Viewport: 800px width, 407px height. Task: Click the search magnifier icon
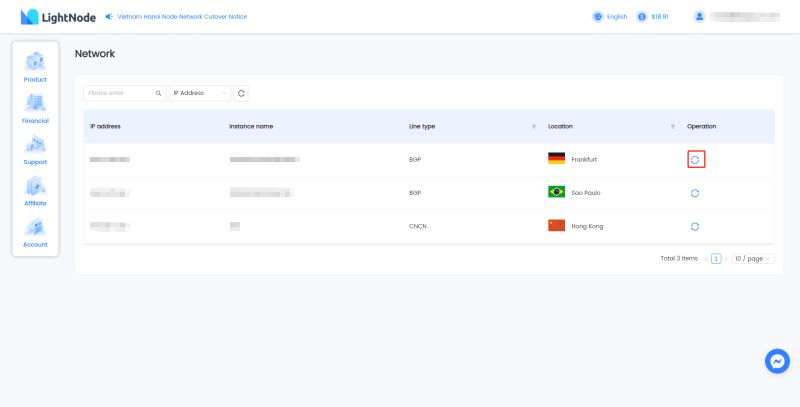coord(159,93)
